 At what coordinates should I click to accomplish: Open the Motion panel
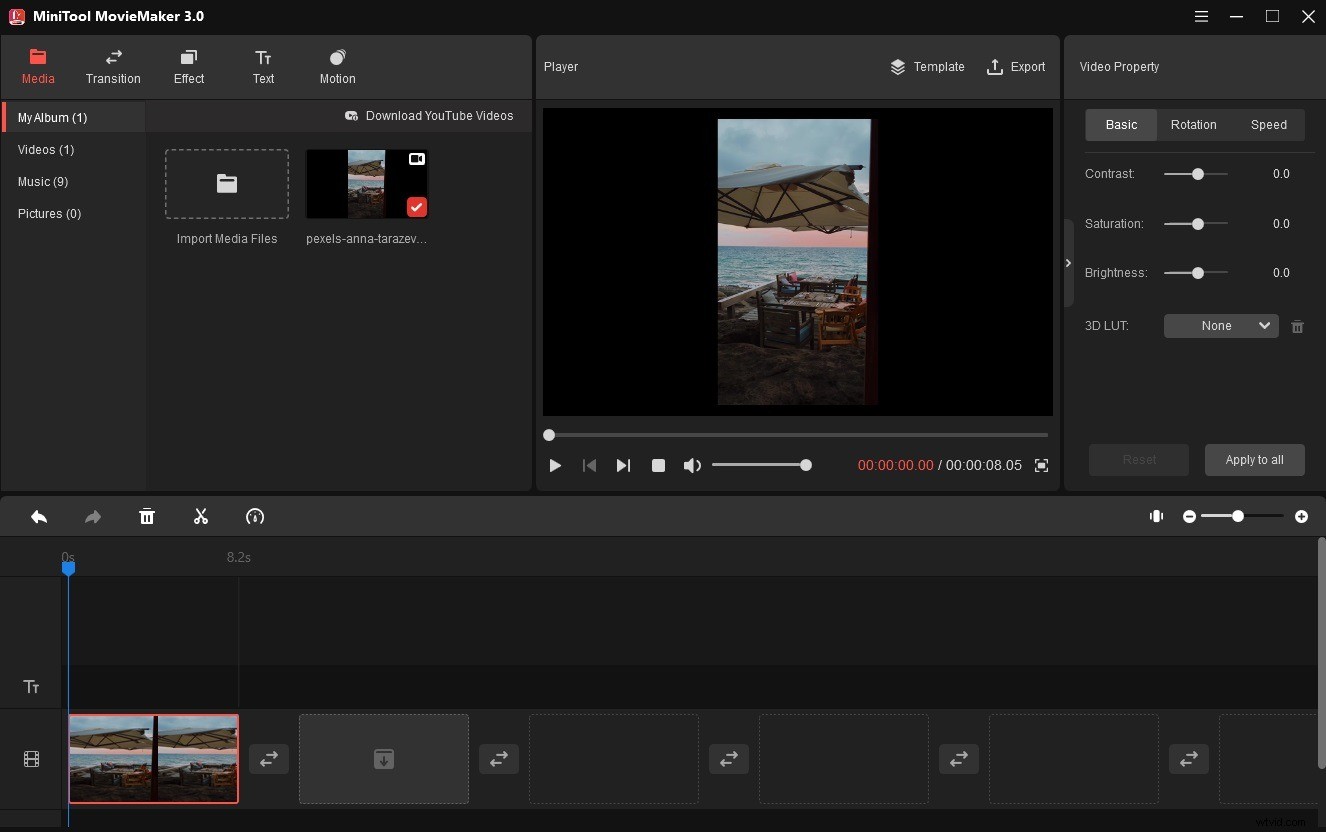tap(337, 66)
